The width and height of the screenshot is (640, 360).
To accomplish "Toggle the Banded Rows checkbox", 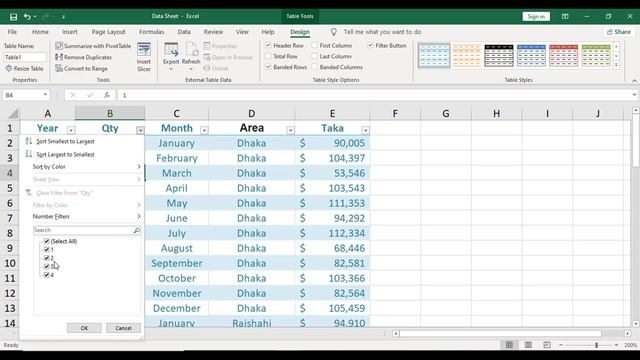I will click(269, 67).
